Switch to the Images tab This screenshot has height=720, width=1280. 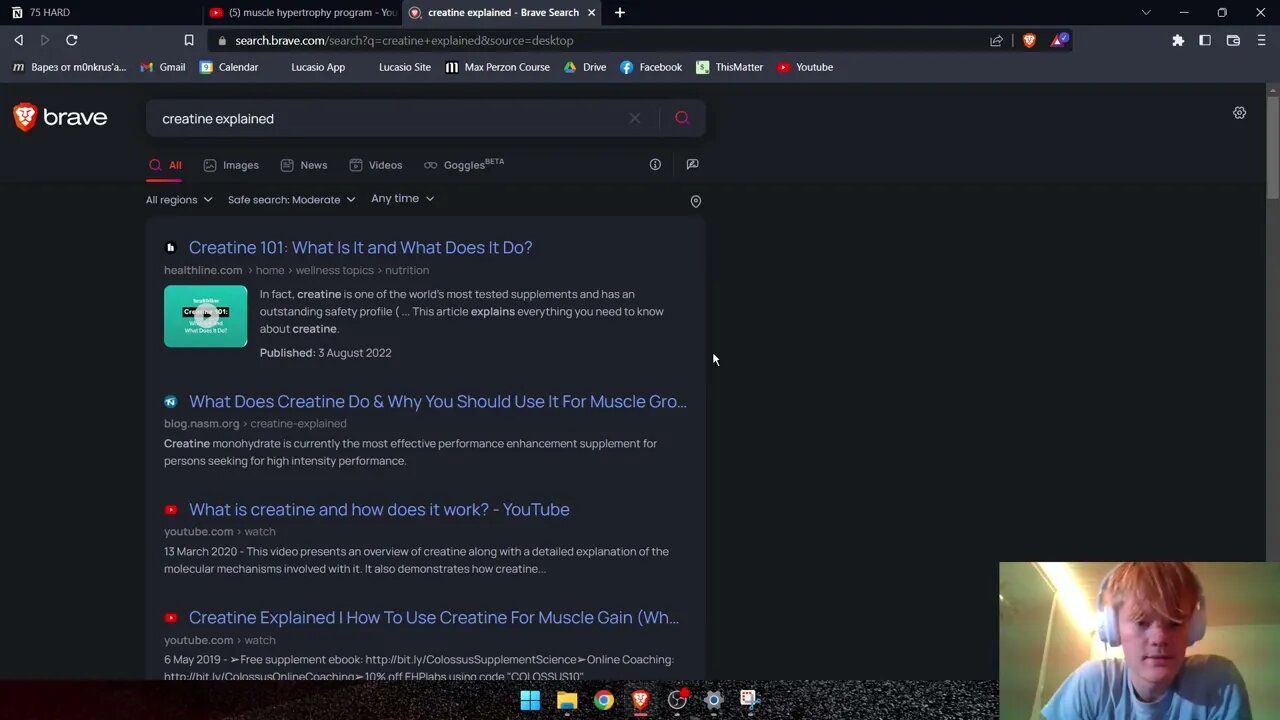[x=231, y=165]
